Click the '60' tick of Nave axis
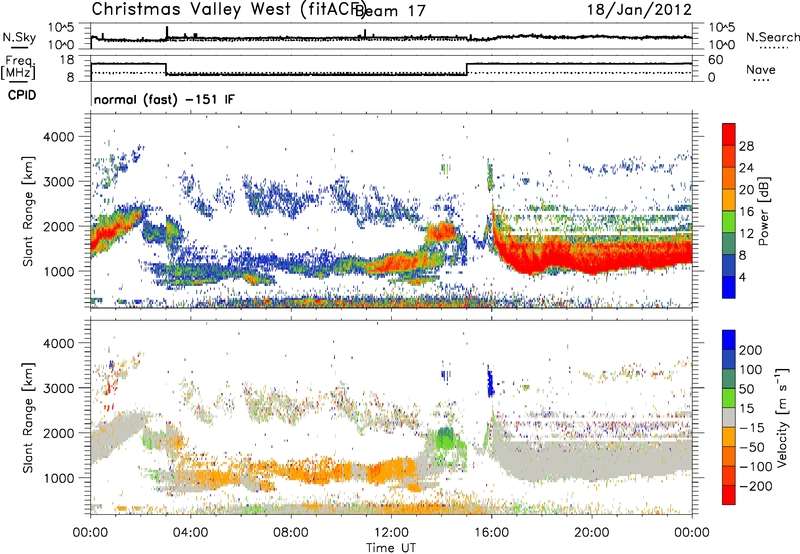 716,60
